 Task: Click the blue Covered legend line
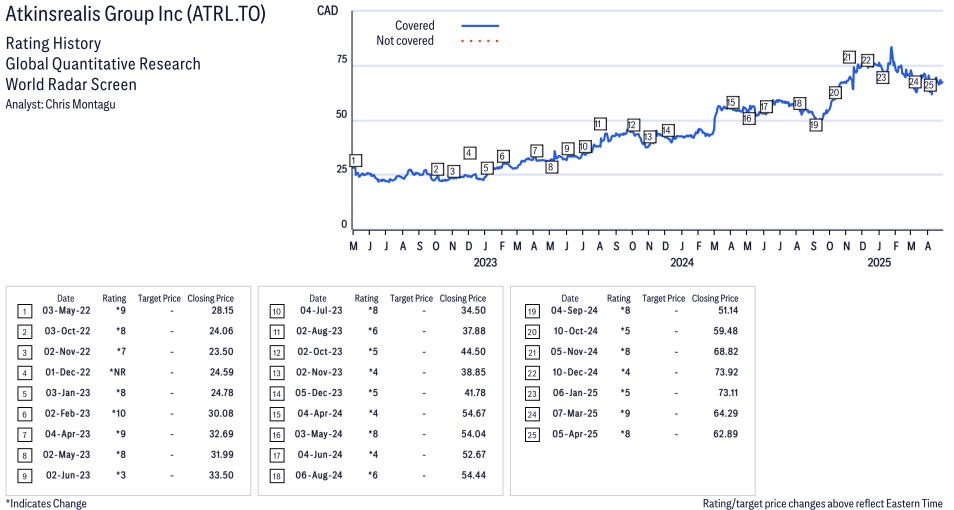pyautogui.click(x=480, y=26)
